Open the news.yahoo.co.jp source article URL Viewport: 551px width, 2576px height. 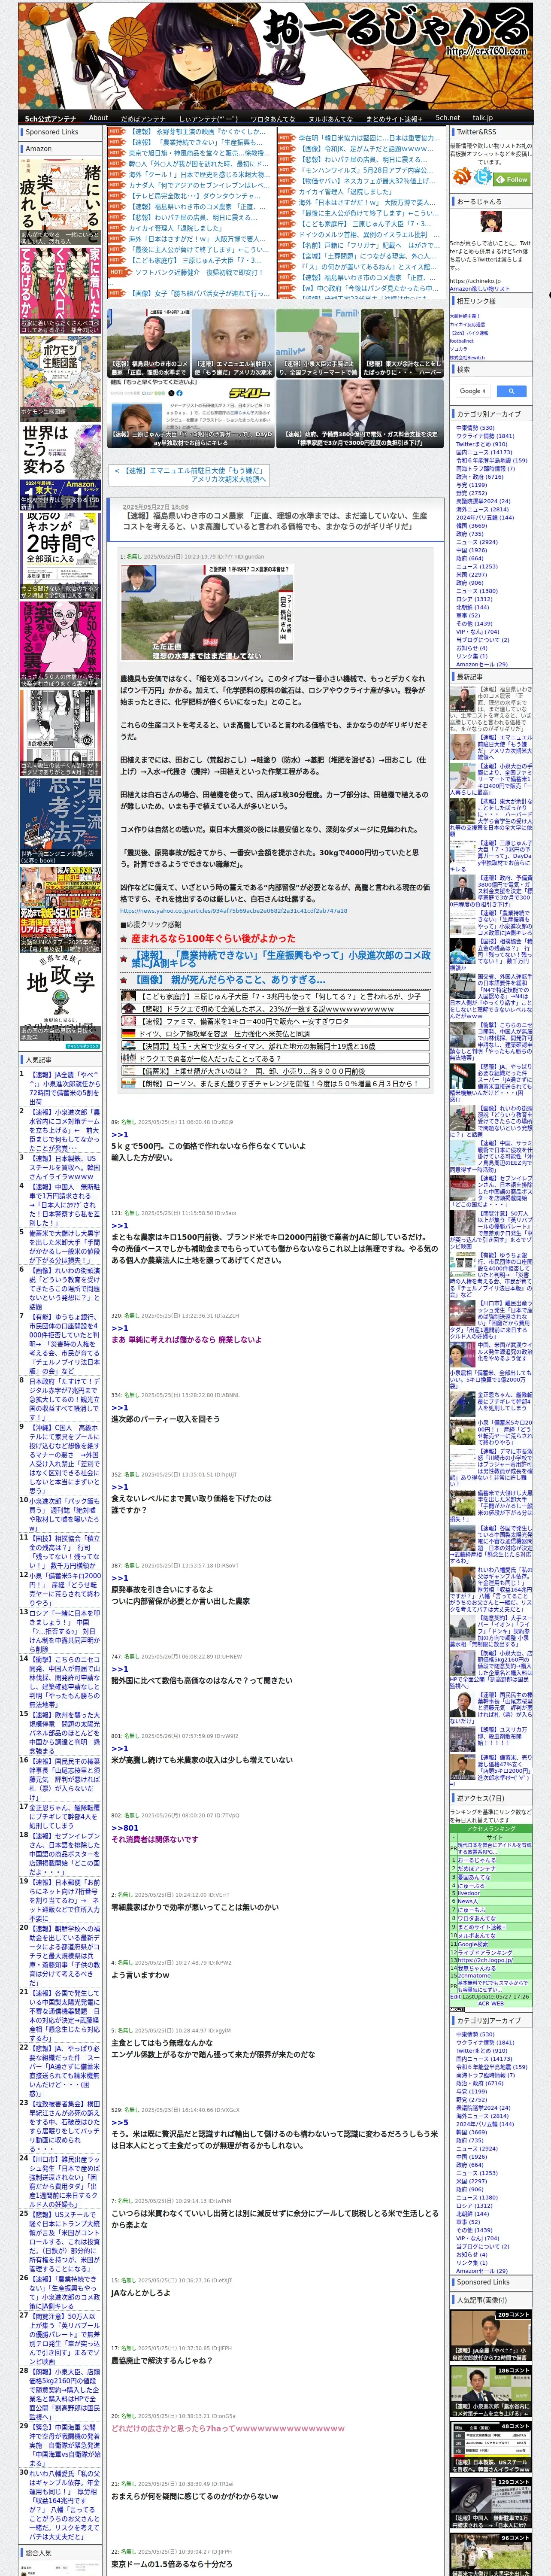[234, 910]
